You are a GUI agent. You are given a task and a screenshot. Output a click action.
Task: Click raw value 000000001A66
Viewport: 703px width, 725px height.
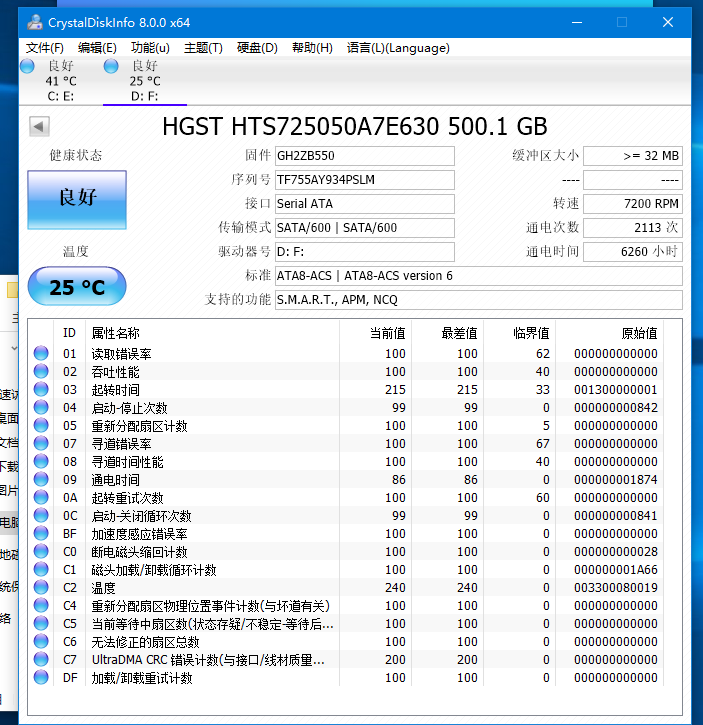point(616,570)
